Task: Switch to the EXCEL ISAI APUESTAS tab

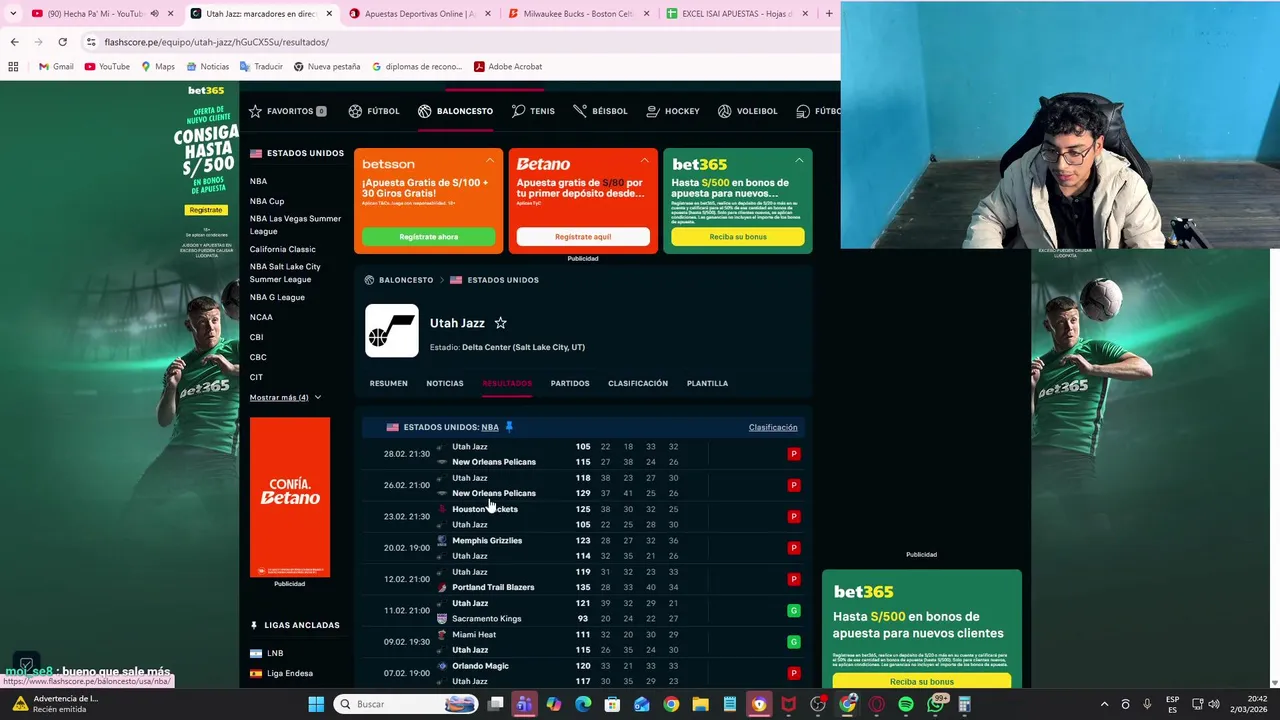Action: point(738,14)
